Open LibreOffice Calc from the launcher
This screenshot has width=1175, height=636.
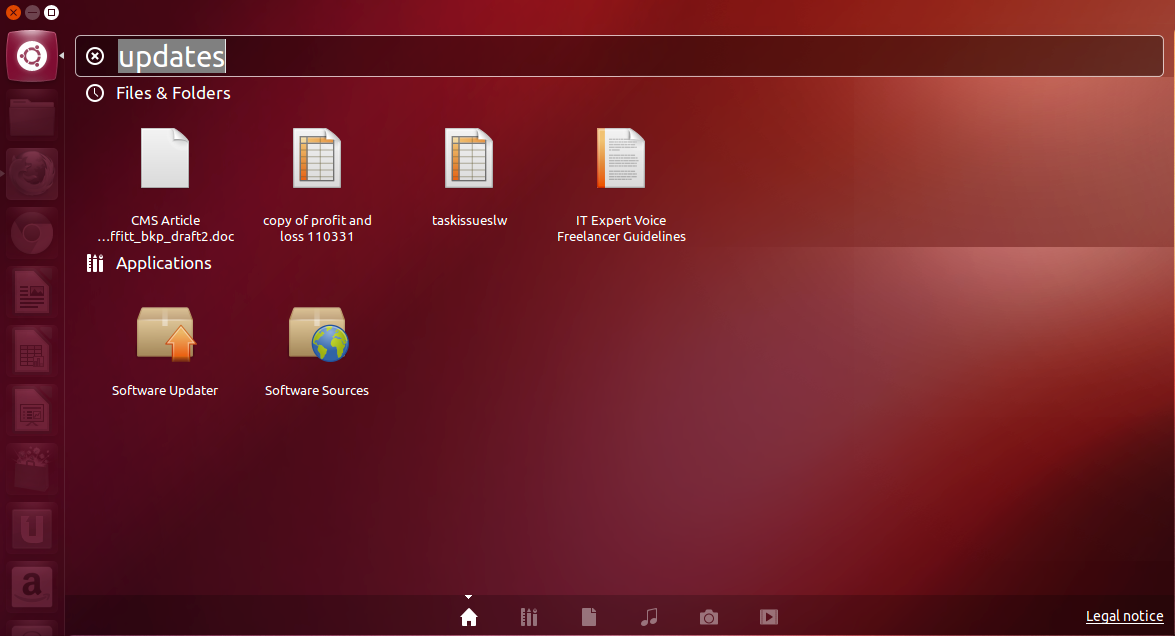coord(31,351)
